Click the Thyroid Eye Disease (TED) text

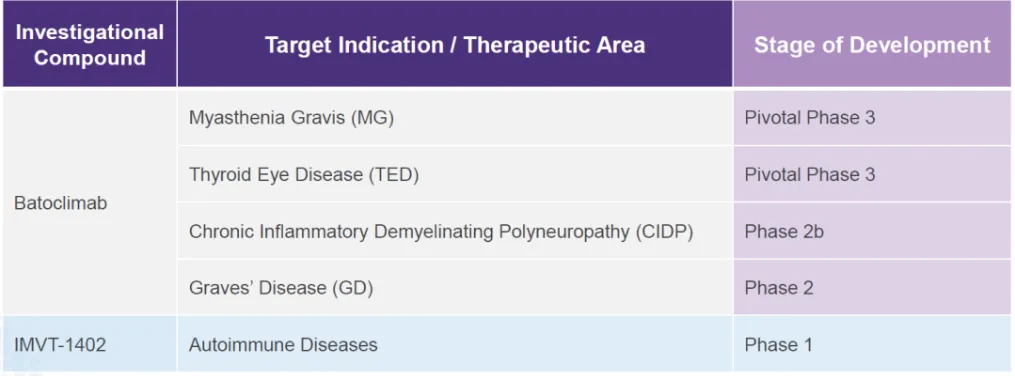tap(304, 175)
